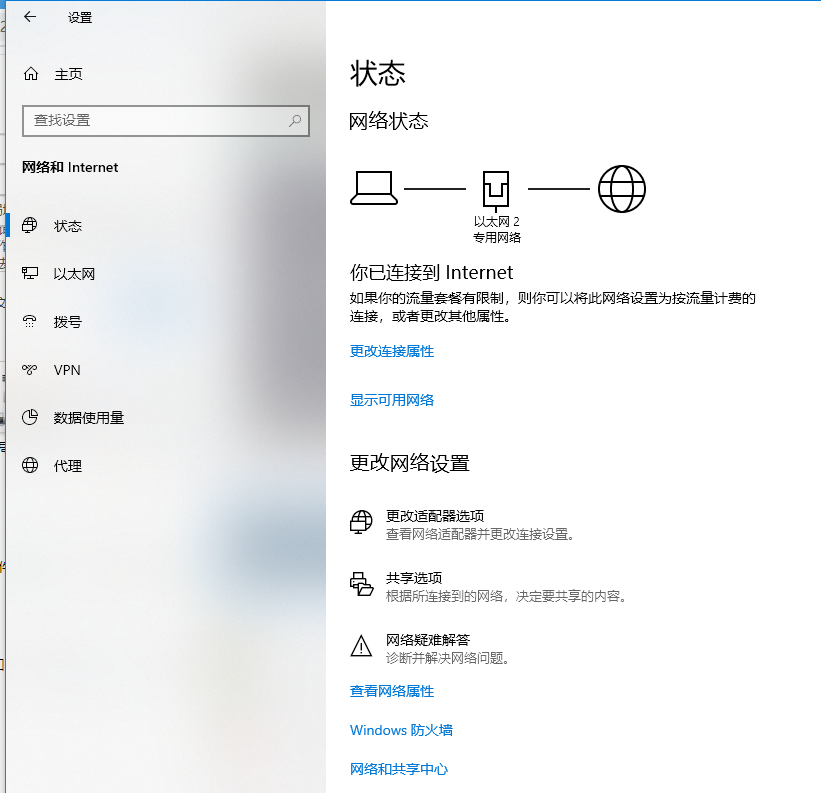Click the network troubleshooter warning triangle icon

[x=361, y=647]
